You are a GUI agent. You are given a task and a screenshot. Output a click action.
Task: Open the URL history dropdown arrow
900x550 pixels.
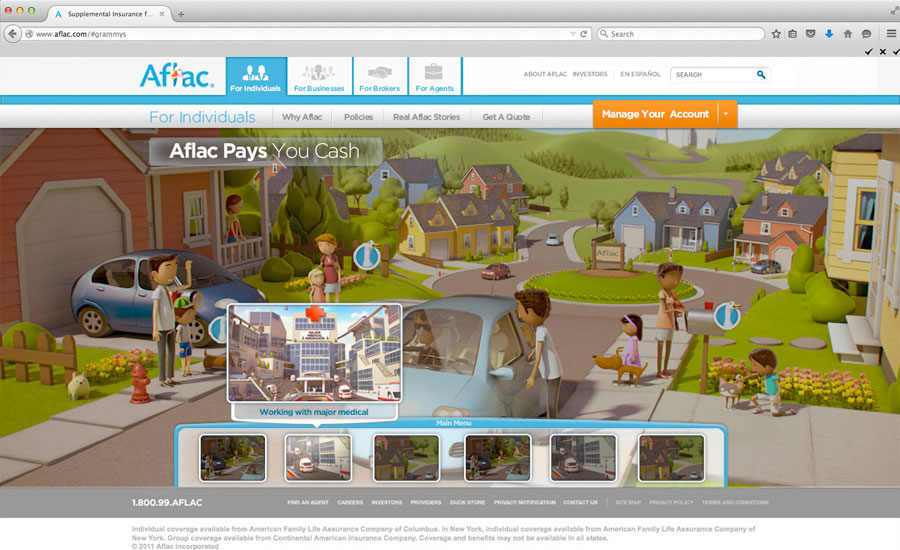(x=572, y=34)
